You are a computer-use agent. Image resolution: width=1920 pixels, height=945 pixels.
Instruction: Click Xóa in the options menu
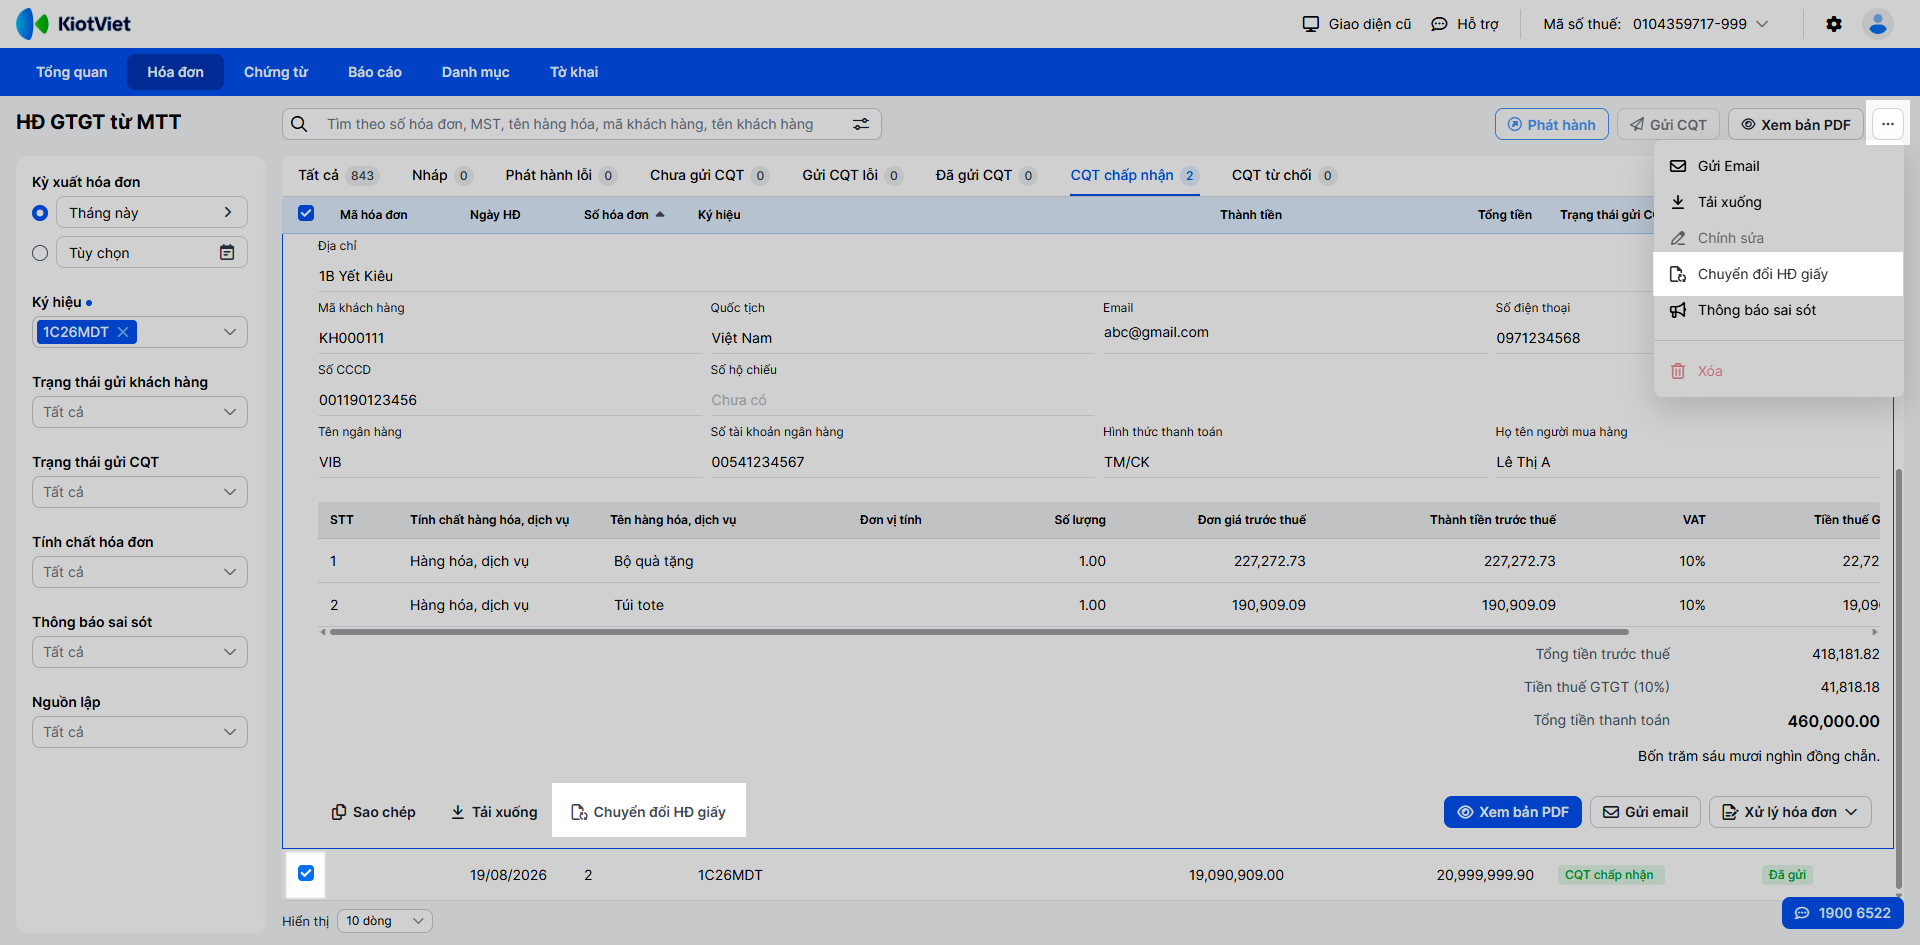pos(1778,371)
